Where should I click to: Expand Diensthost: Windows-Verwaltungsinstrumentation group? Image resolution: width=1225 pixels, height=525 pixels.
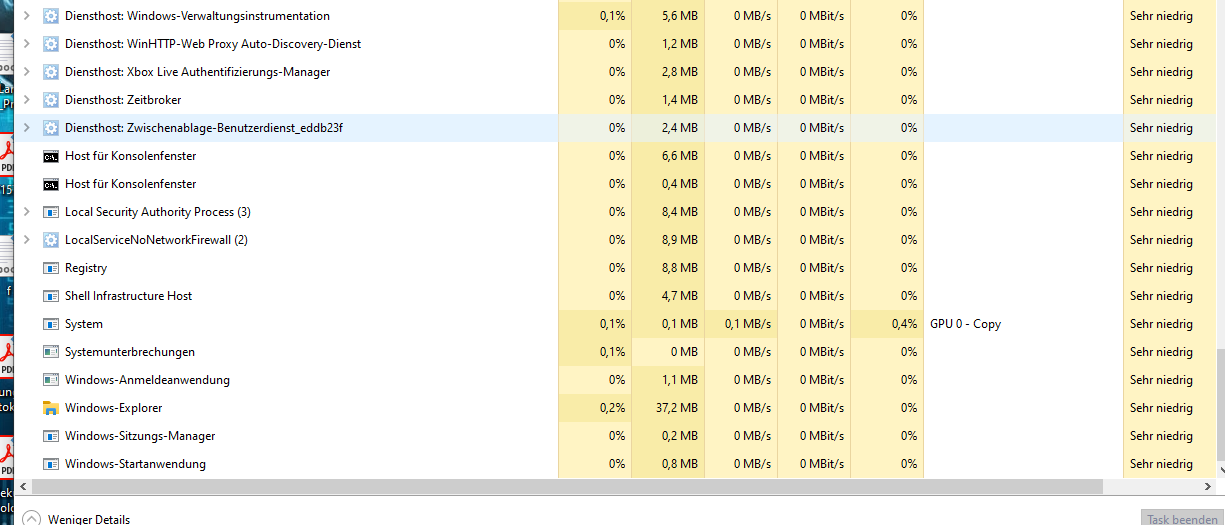pyautogui.click(x=25, y=16)
